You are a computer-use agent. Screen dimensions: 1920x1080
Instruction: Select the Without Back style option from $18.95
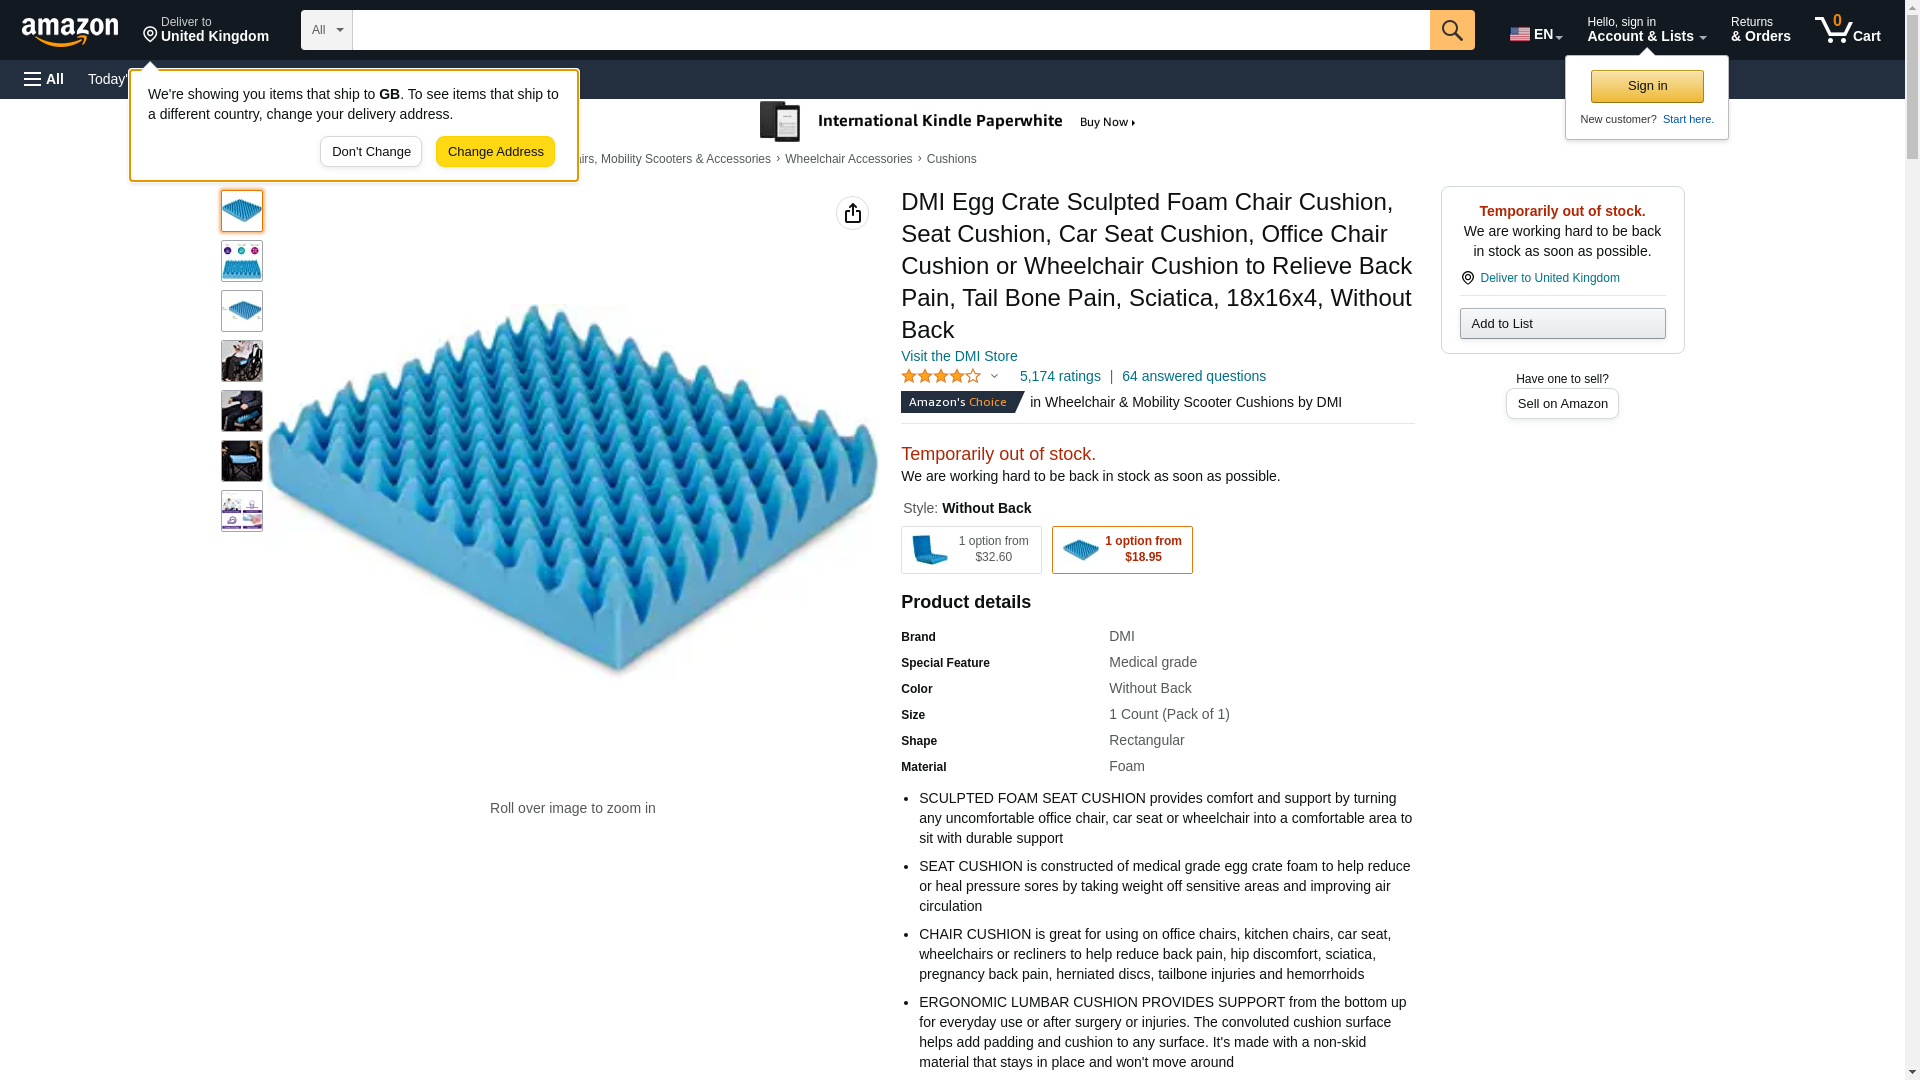[x=1121, y=550]
